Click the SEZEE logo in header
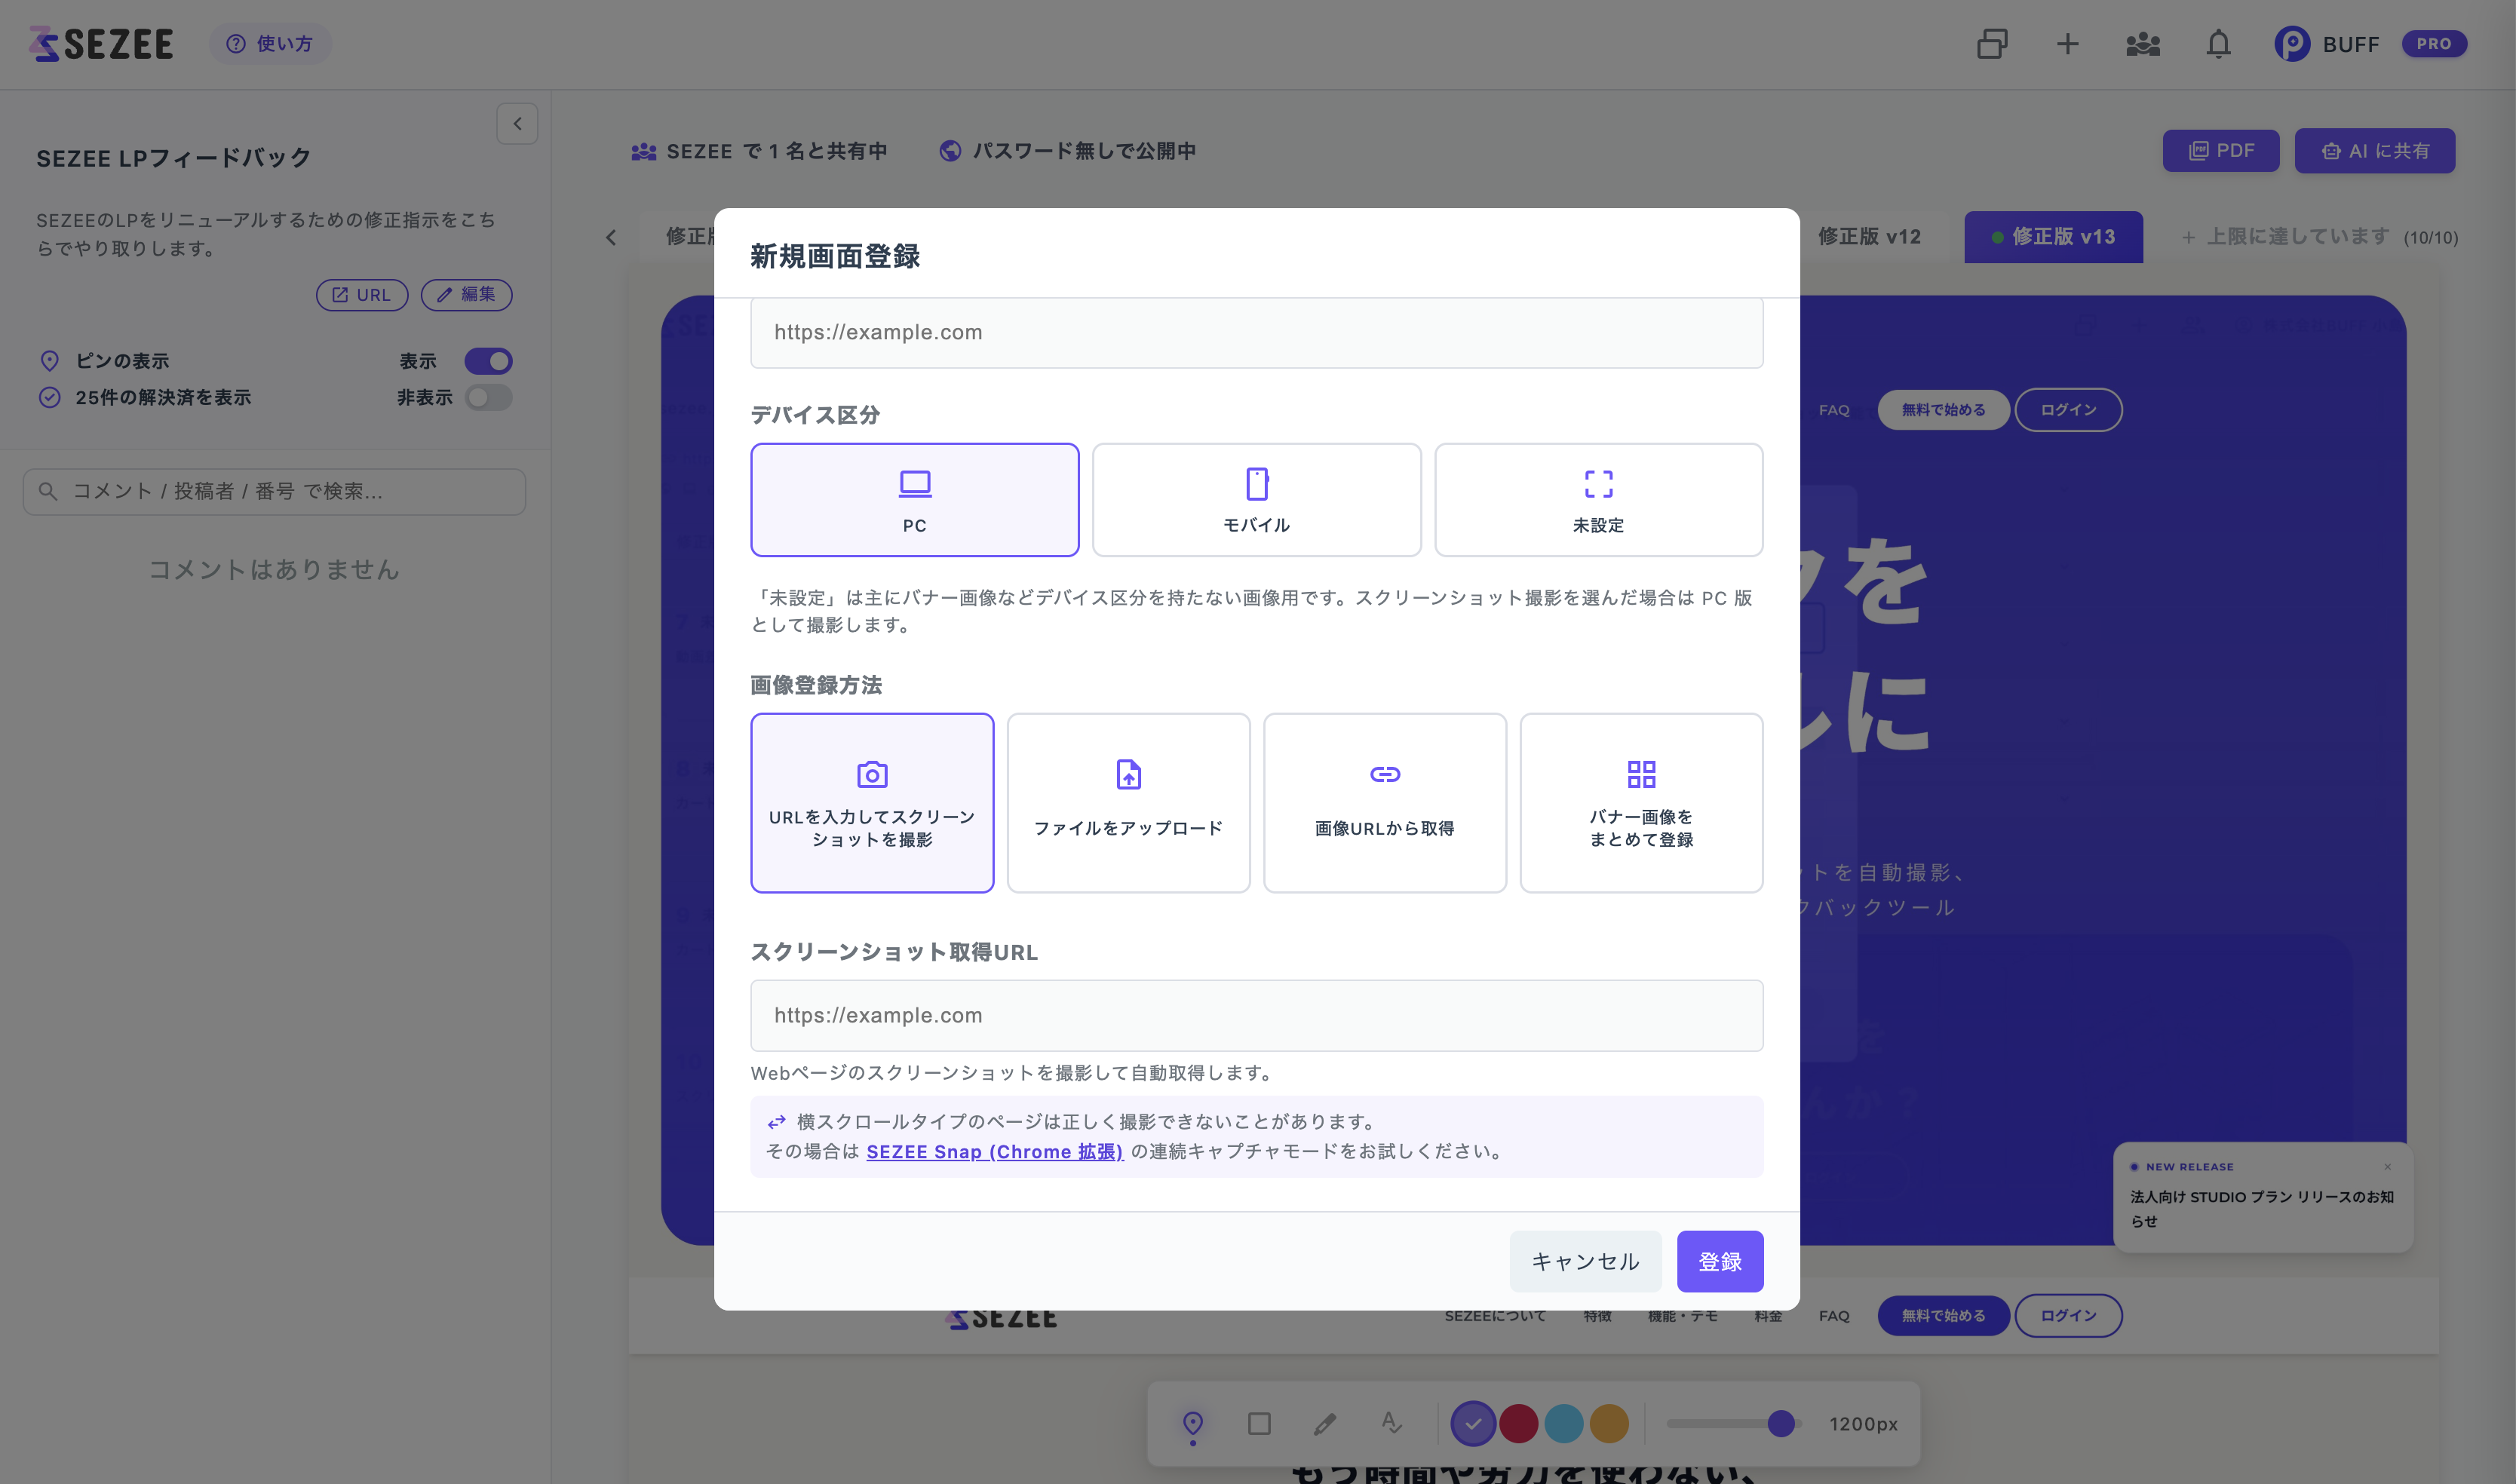The height and width of the screenshot is (1484, 2516). tap(101, 43)
